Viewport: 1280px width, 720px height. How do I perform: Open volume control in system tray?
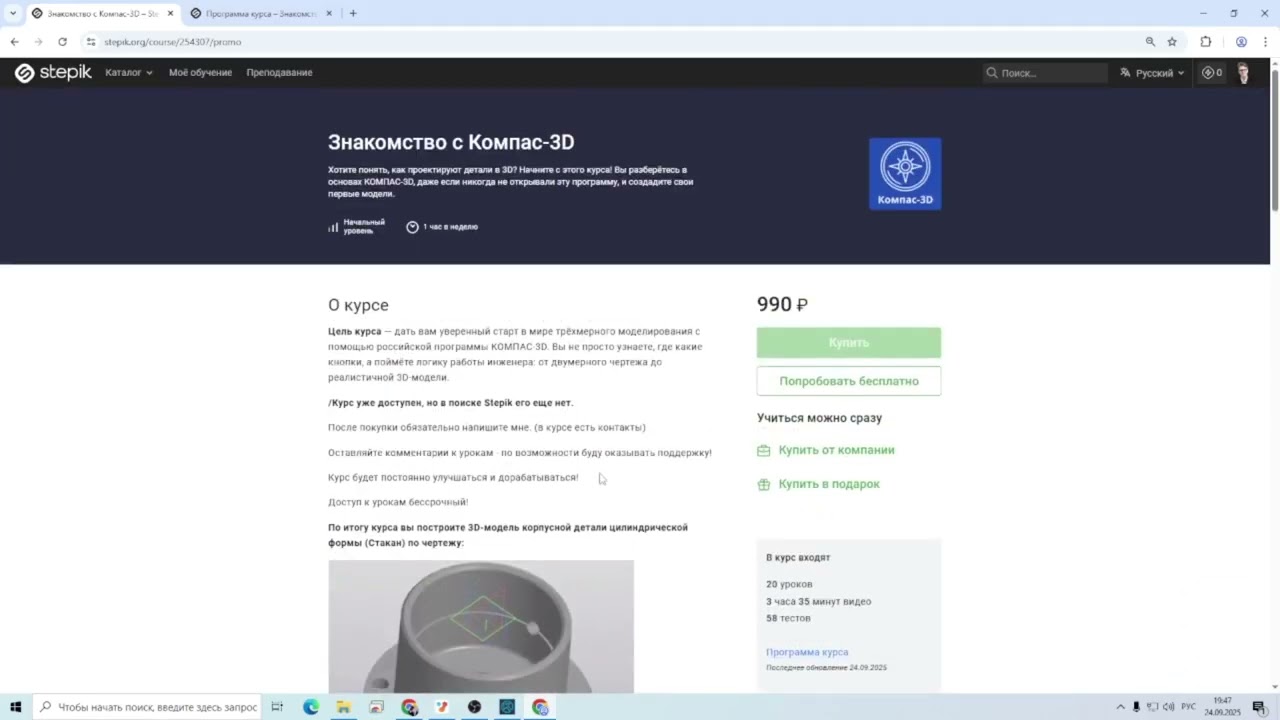[x=1169, y=707]
